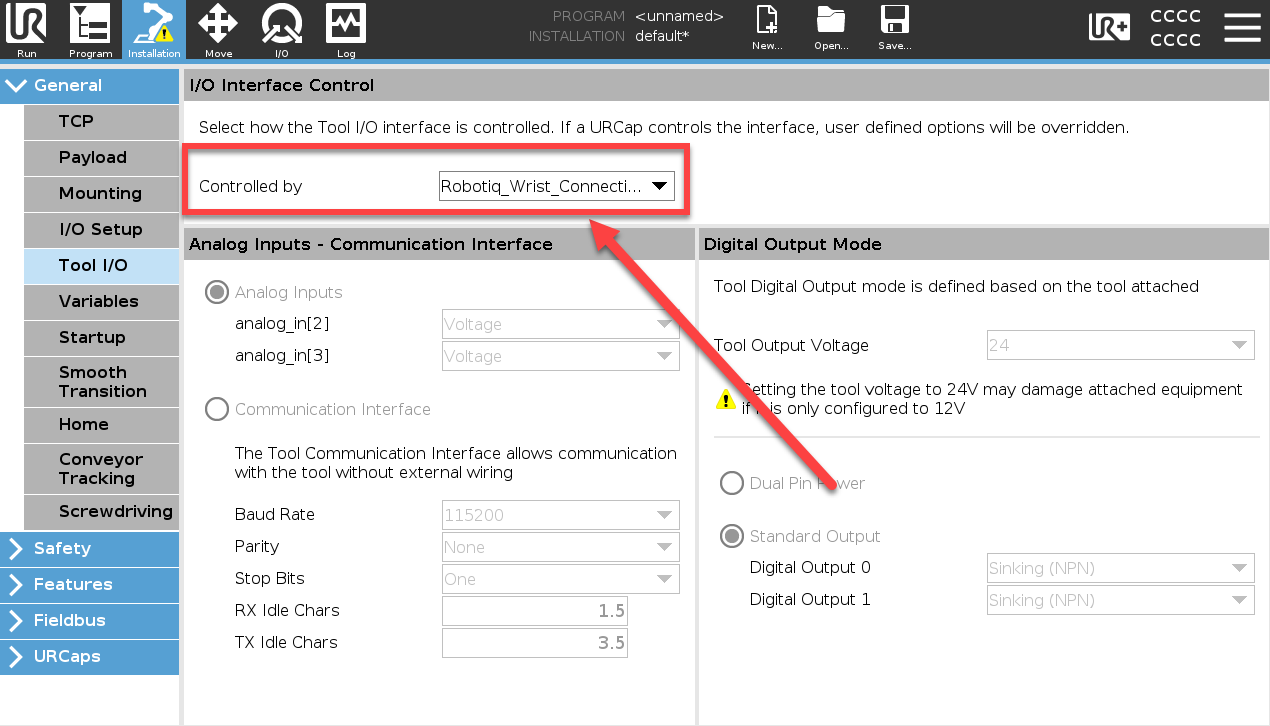Screen dimensions: 1270x726
Task: Click the TX Idle Chars field
Action: point(535,643)
